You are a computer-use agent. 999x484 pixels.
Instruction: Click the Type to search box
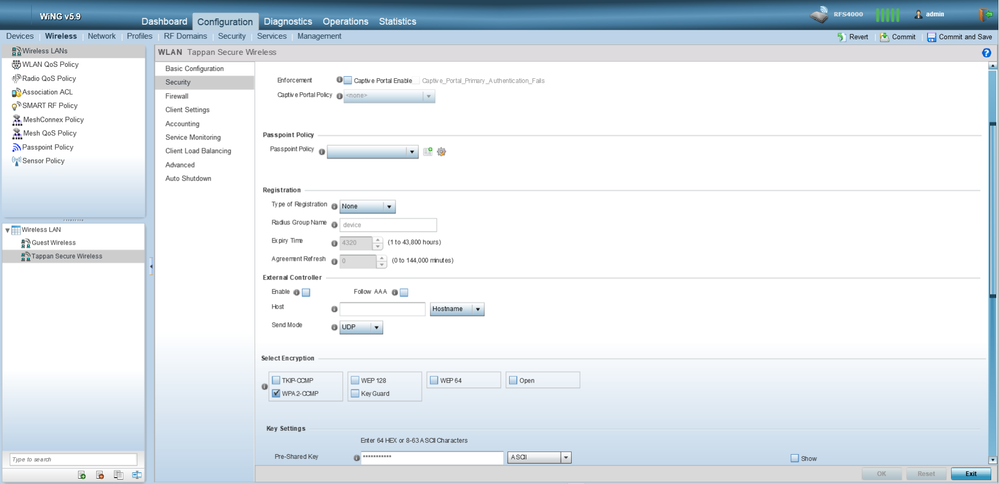(x=59, y=460)
